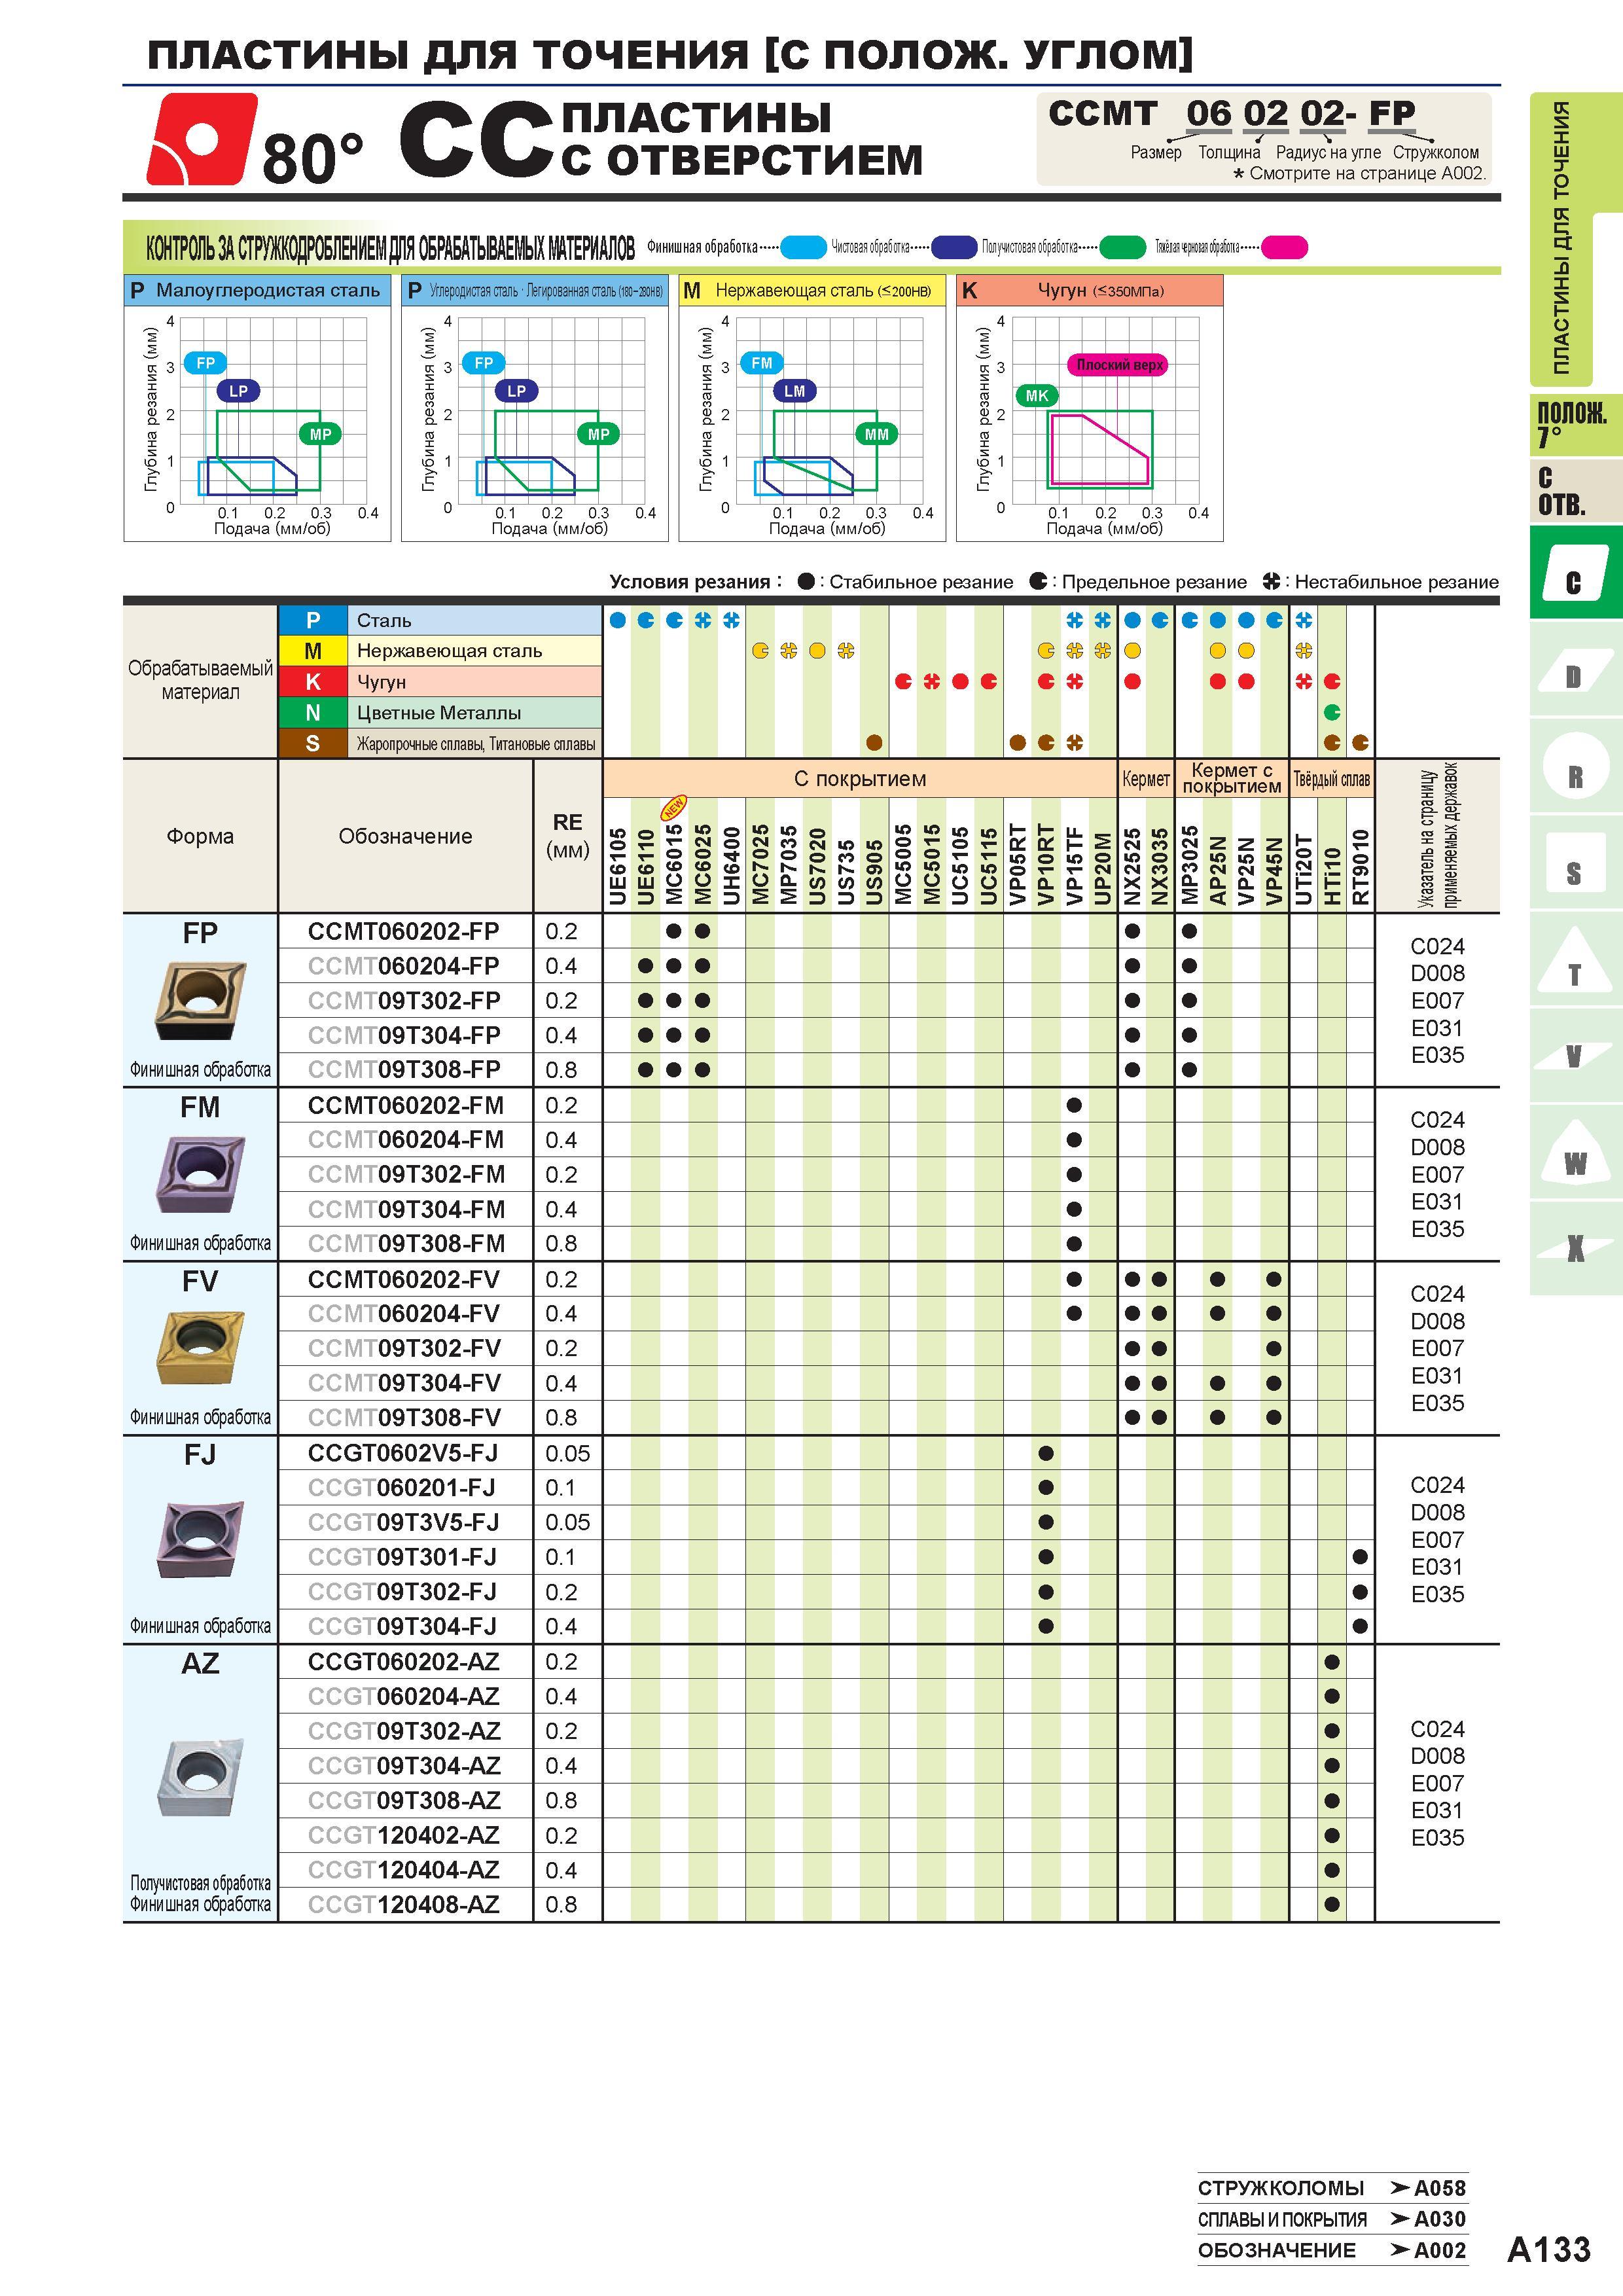Click CCGT120408-AZ designation
This screenshot has width=1623, height=2296.
pos(403,1905)
